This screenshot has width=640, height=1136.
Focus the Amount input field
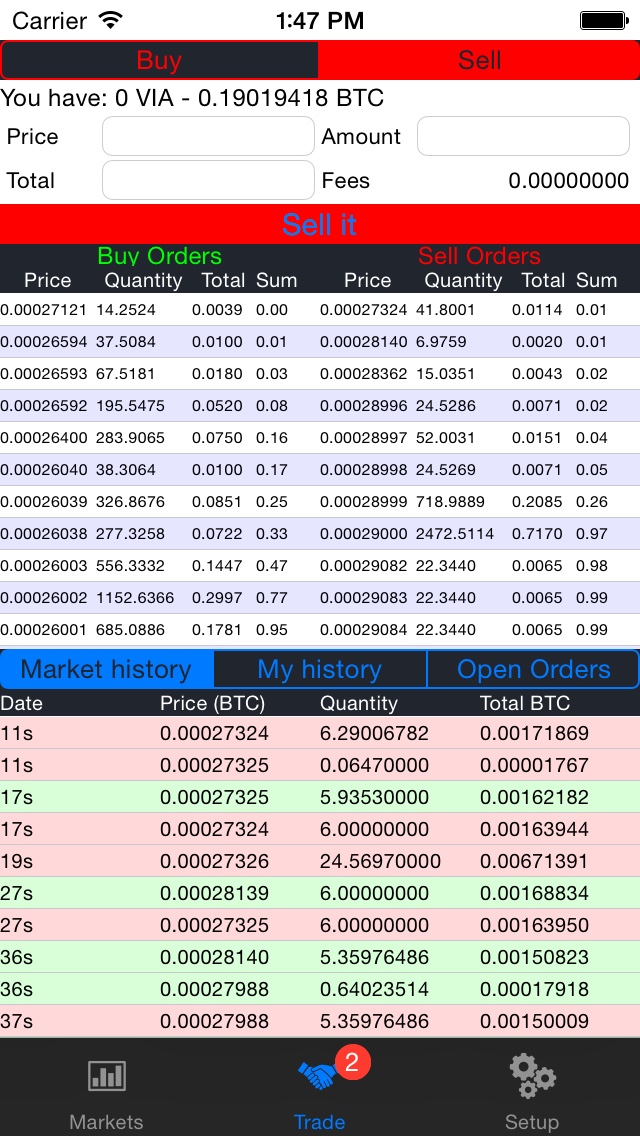(523, 137)
